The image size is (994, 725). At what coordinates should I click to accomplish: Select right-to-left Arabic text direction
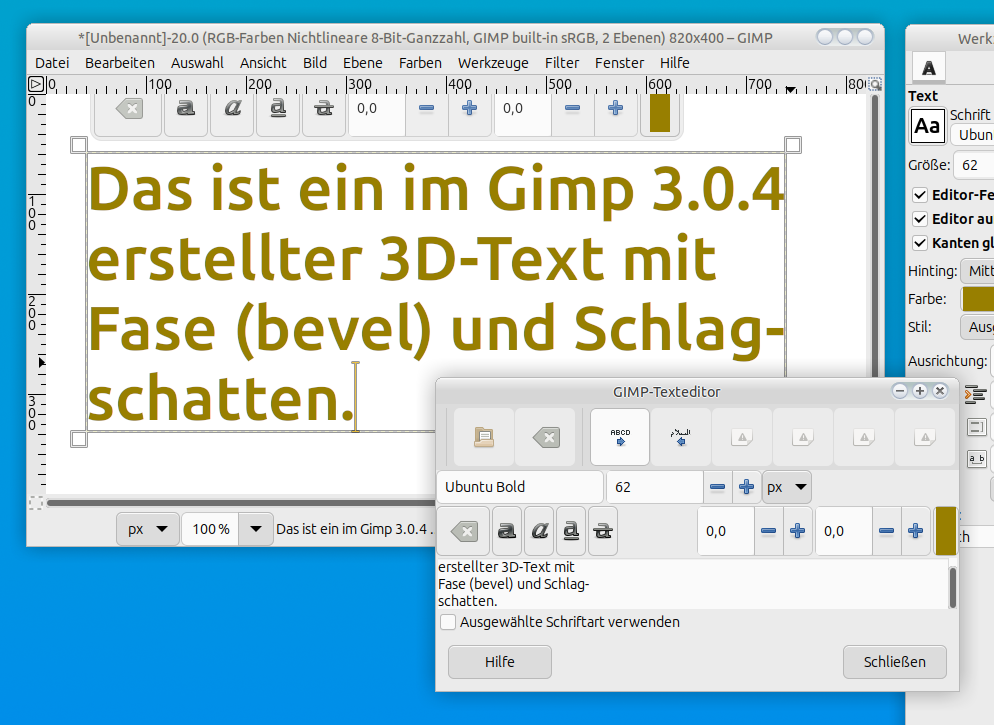(x=681, y=437)
